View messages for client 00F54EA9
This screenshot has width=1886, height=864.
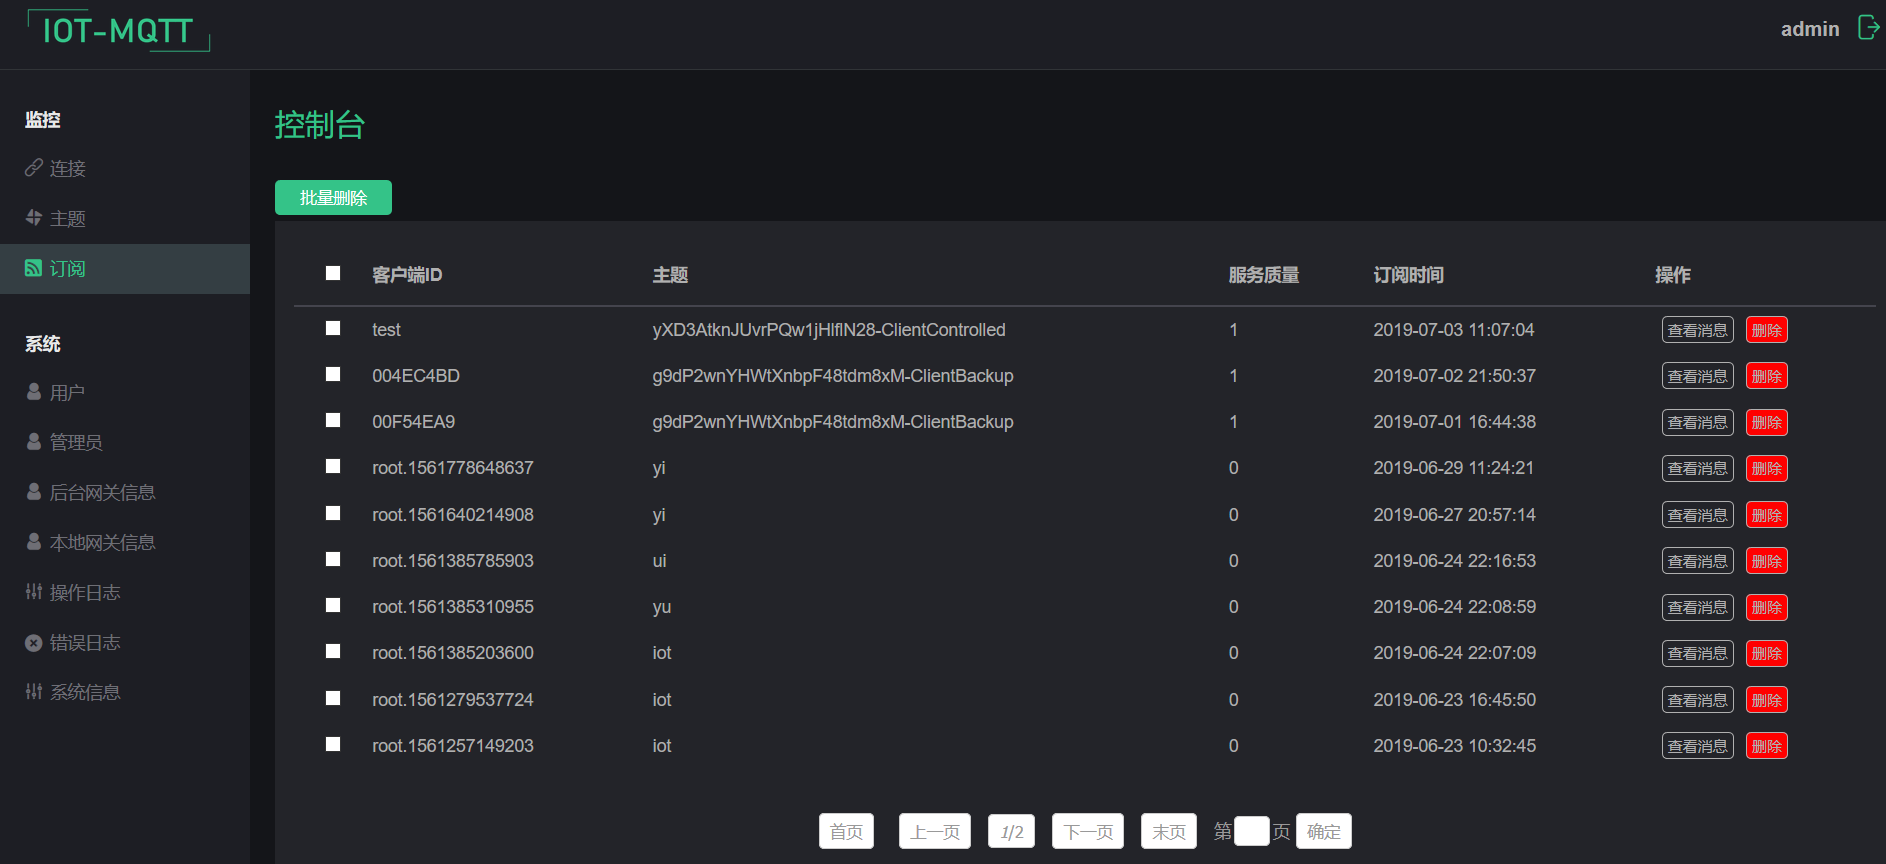(x=1697, y=422)
